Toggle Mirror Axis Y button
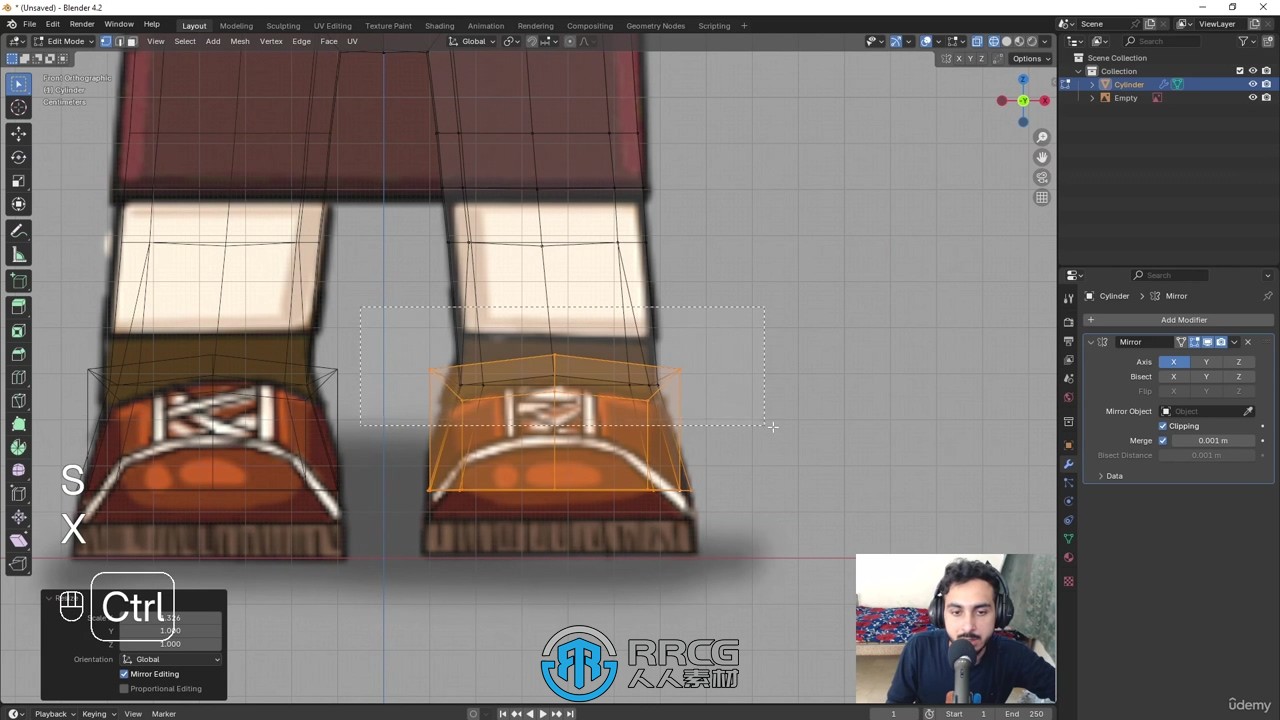Screen dimensions: 1280x720 tap(1206, 362)
